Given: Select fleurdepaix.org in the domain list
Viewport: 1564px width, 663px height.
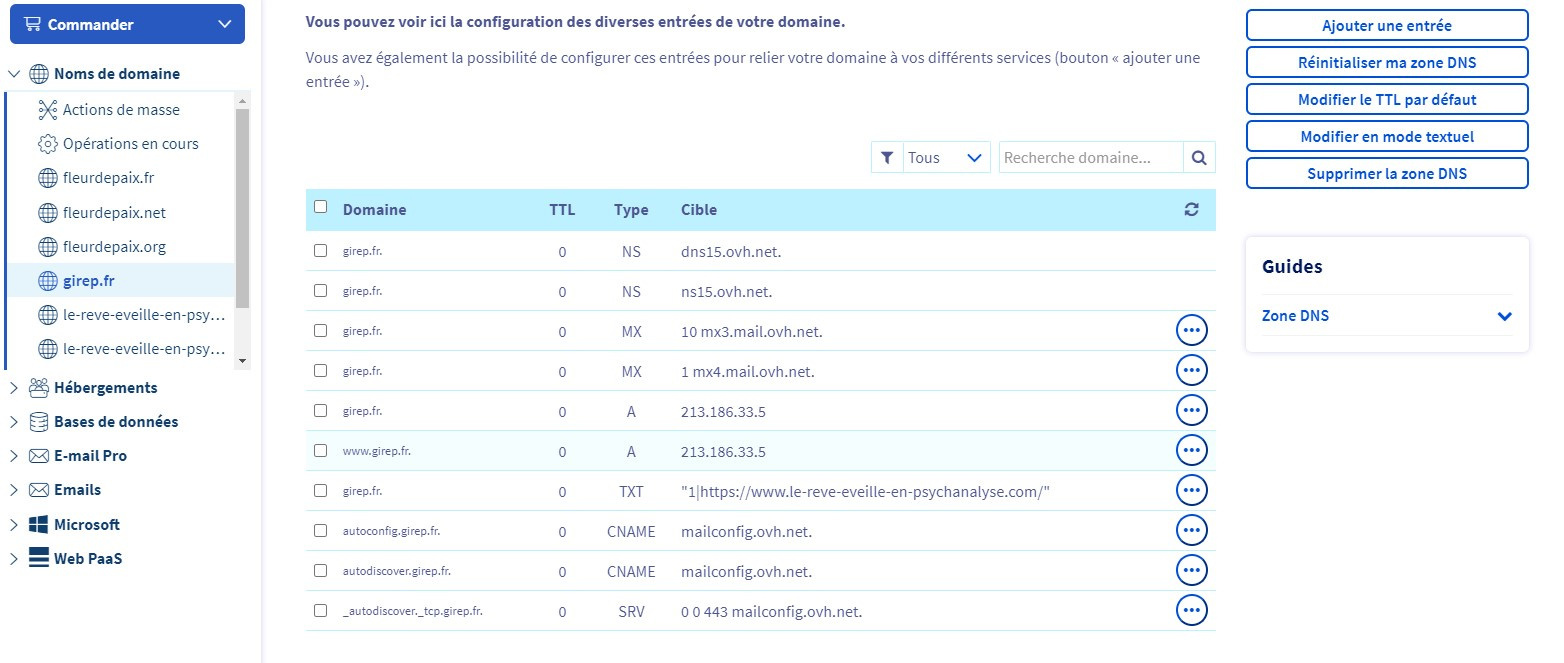Looking at the screenshot, I should click(114, 246).
